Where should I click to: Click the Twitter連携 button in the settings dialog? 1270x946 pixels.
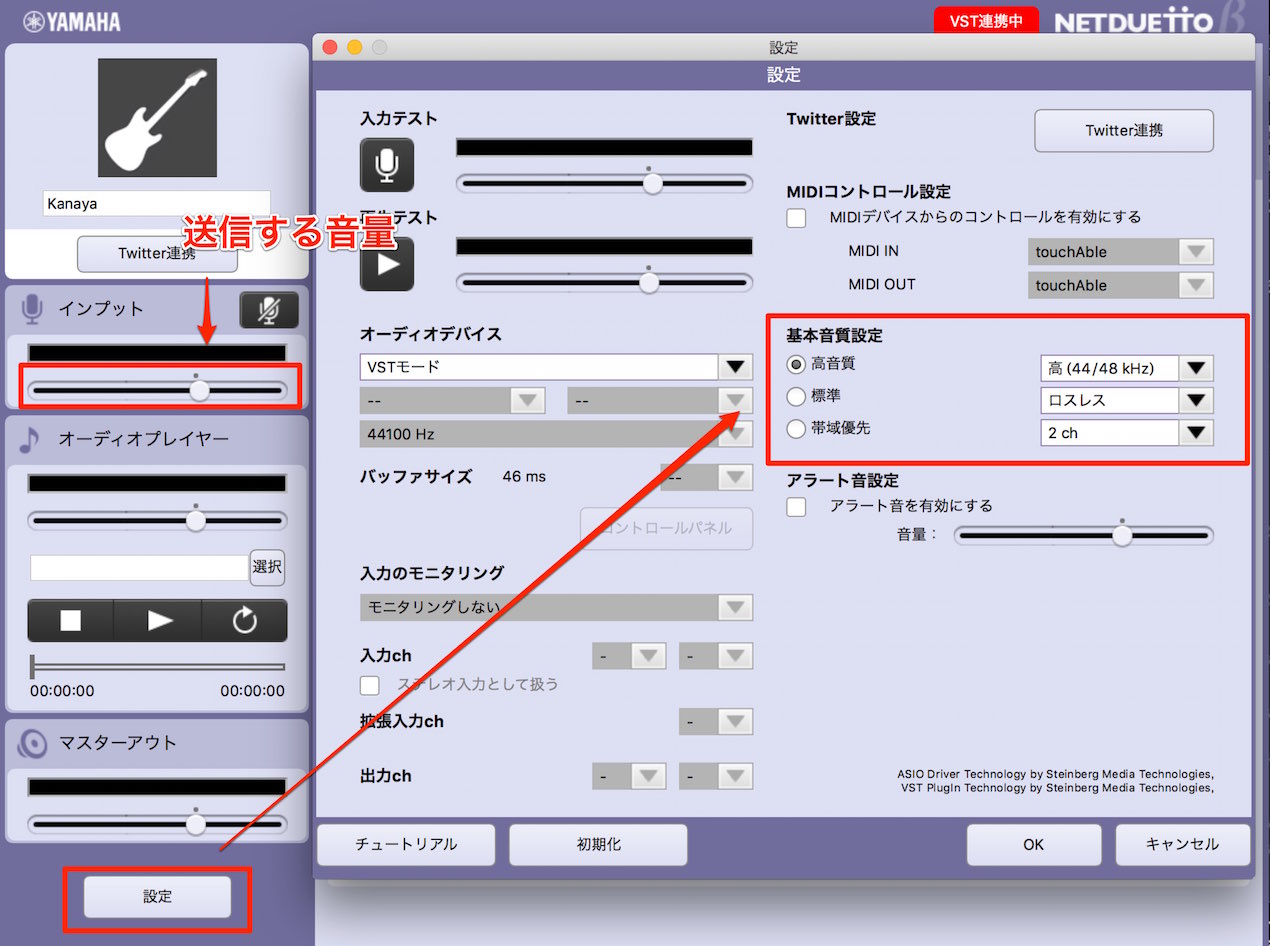pyautogui.click(x=1124, y=131)
